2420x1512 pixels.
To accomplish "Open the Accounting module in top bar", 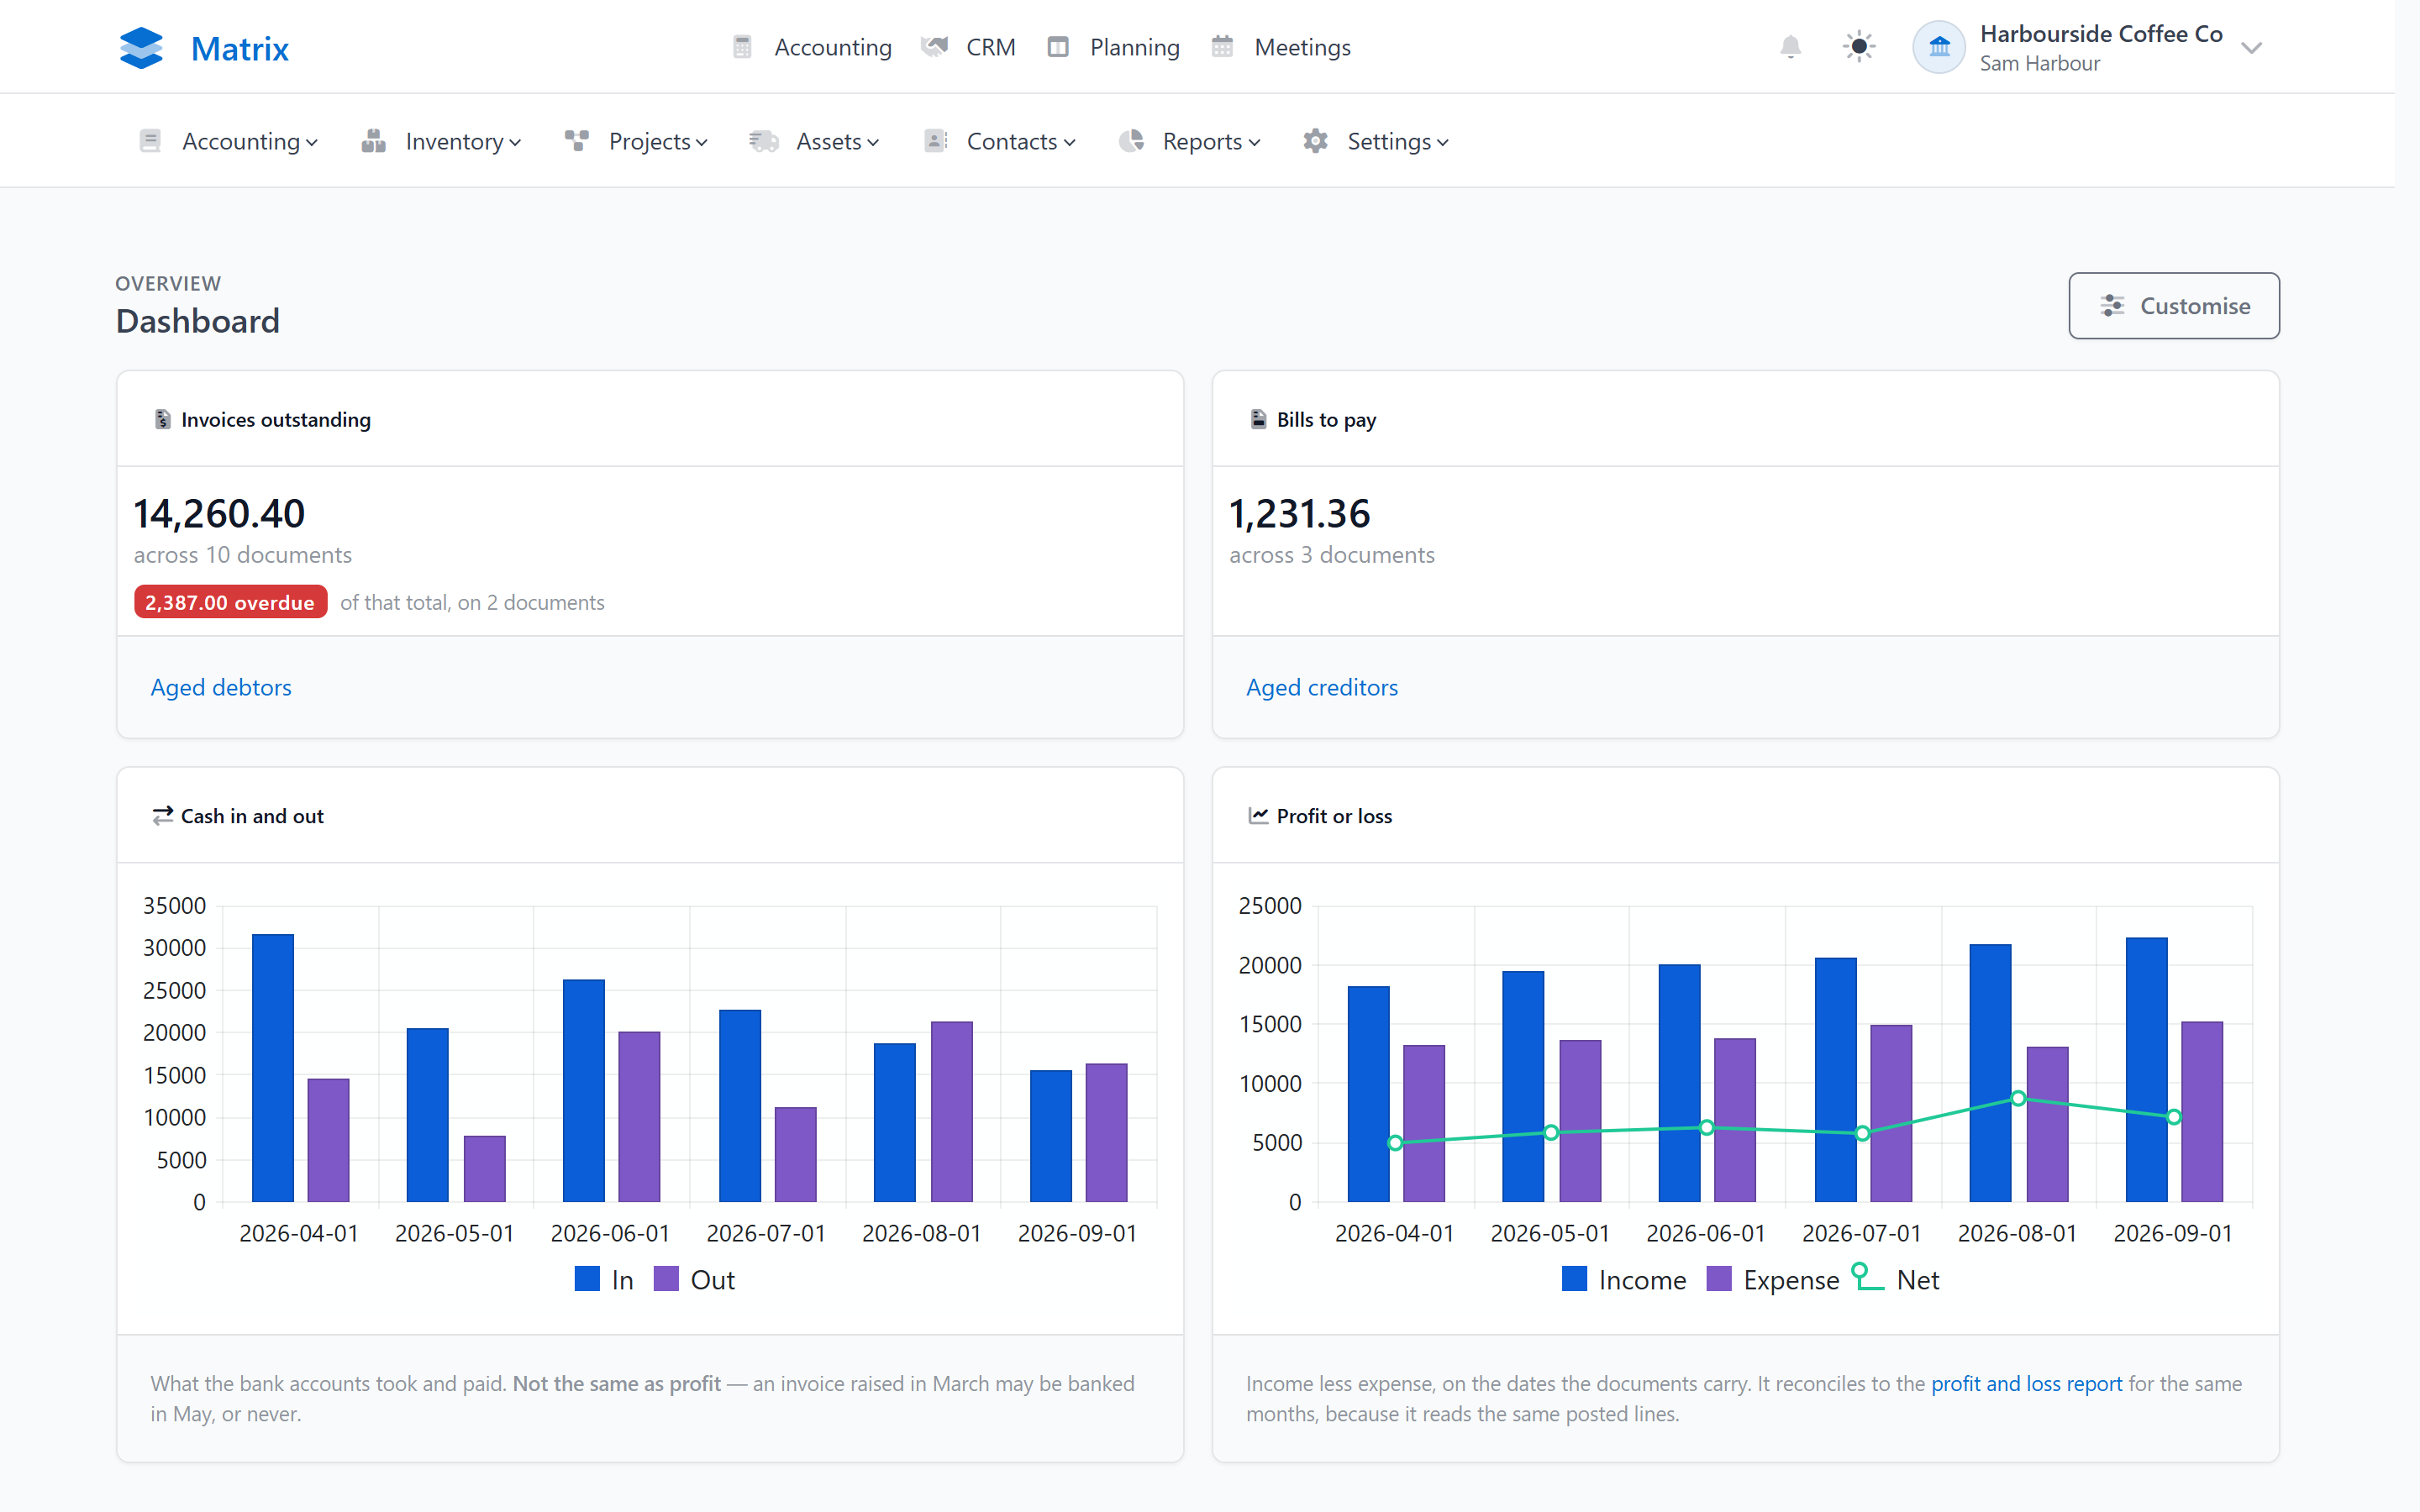I will tap(812, 47).
